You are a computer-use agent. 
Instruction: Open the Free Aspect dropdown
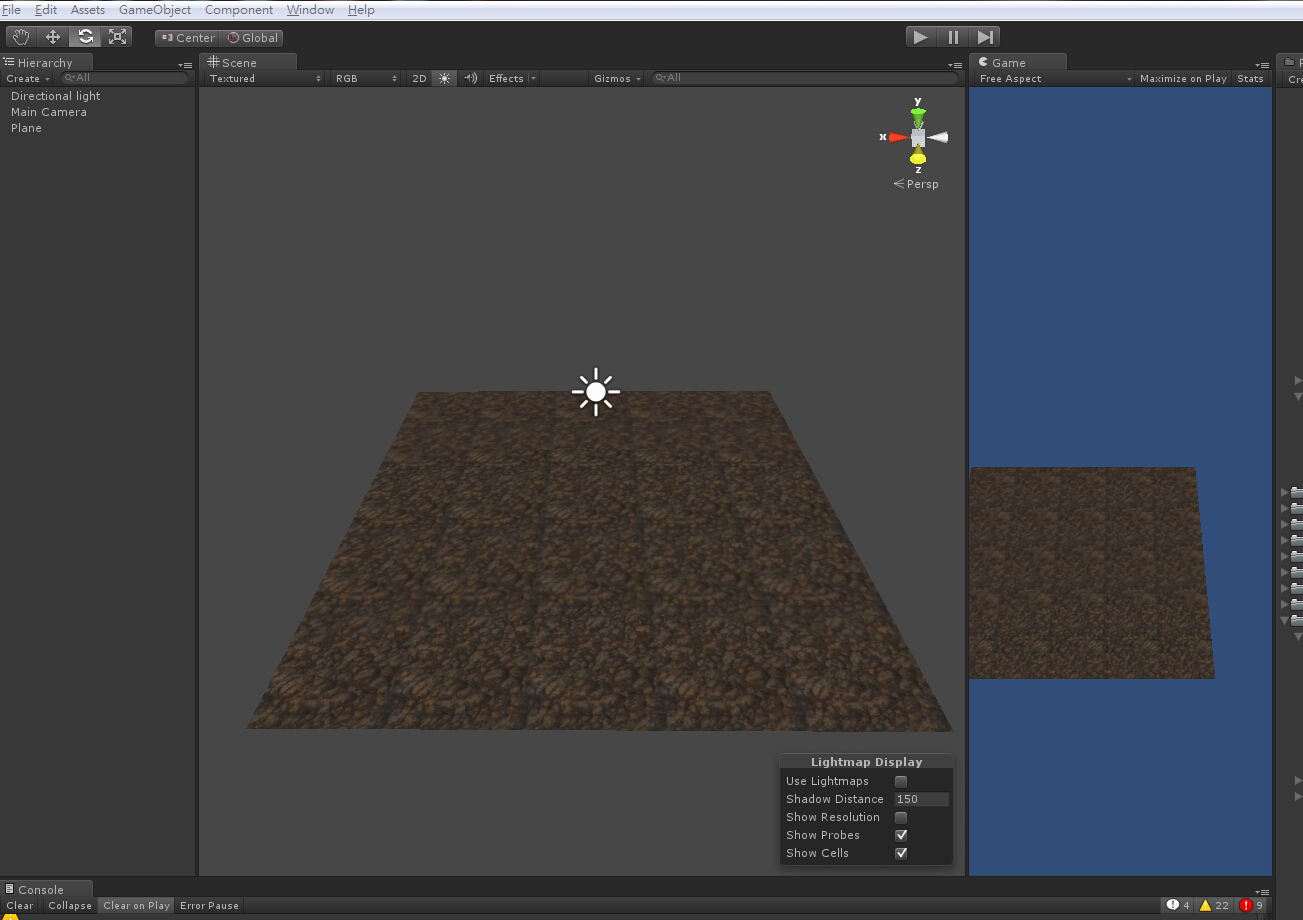[1054, 78]
